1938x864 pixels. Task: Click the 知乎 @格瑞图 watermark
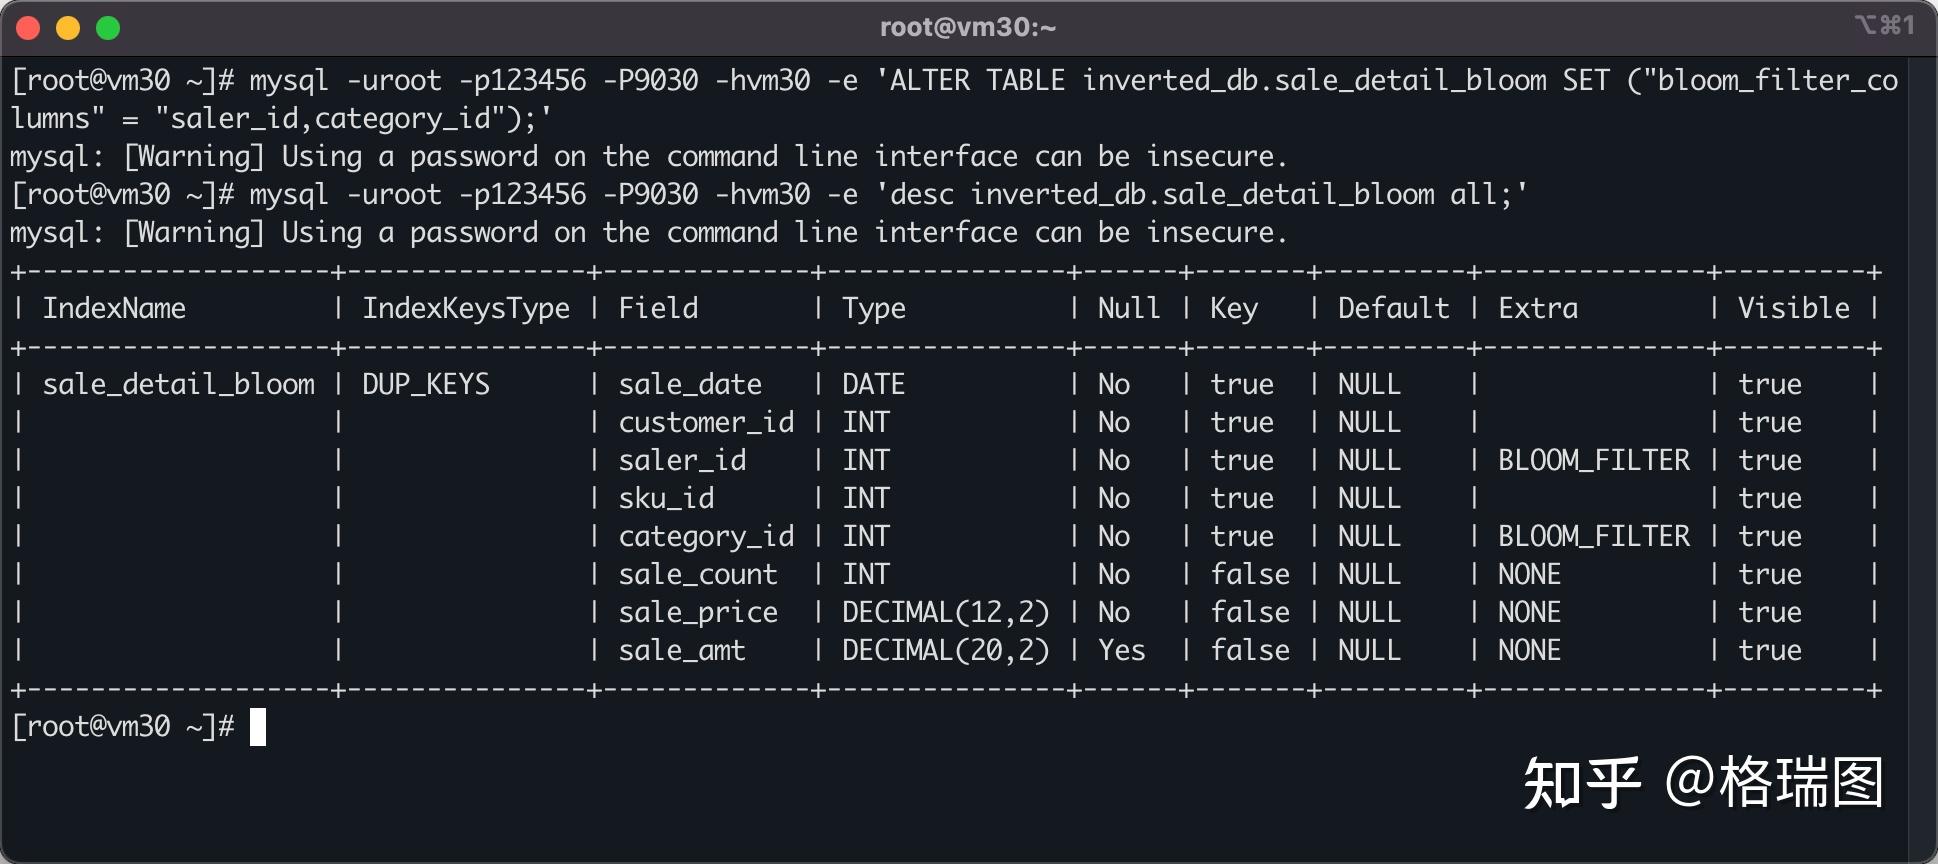1704,782
